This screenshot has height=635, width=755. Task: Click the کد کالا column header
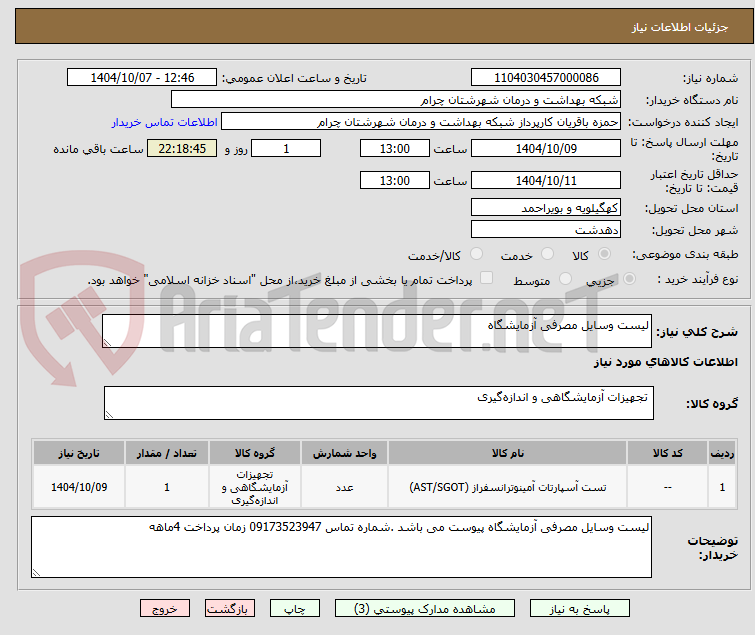coord(667,453)
